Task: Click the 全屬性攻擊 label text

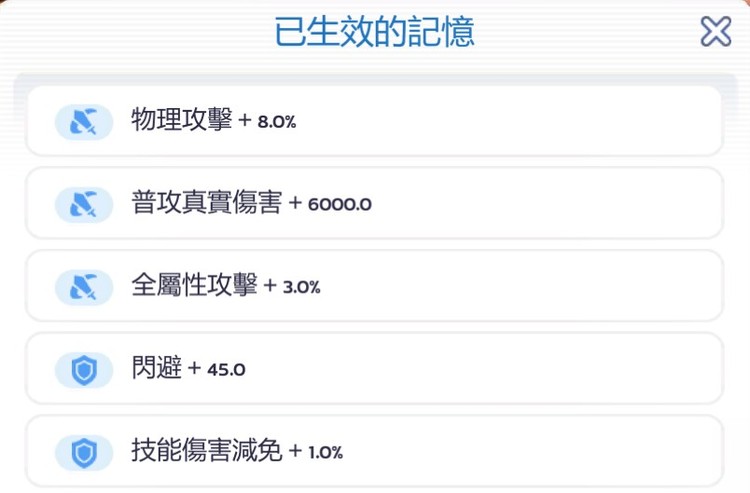Action: [194, 286]
